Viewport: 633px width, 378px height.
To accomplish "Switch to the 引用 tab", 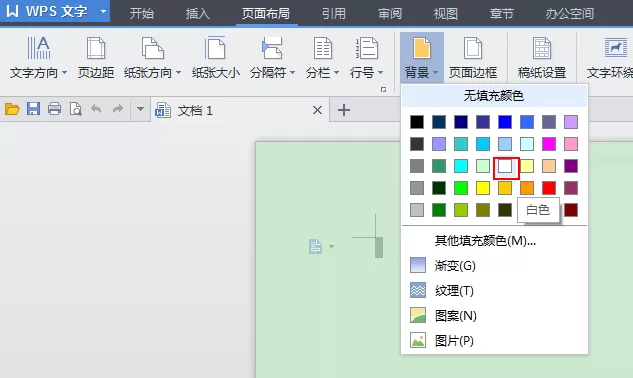I will [334, 14].
